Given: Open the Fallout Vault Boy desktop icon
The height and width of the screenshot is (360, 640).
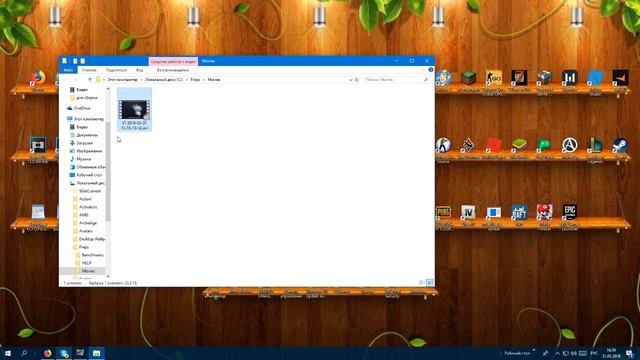Looking at the screenshot, I should (443, 78).
